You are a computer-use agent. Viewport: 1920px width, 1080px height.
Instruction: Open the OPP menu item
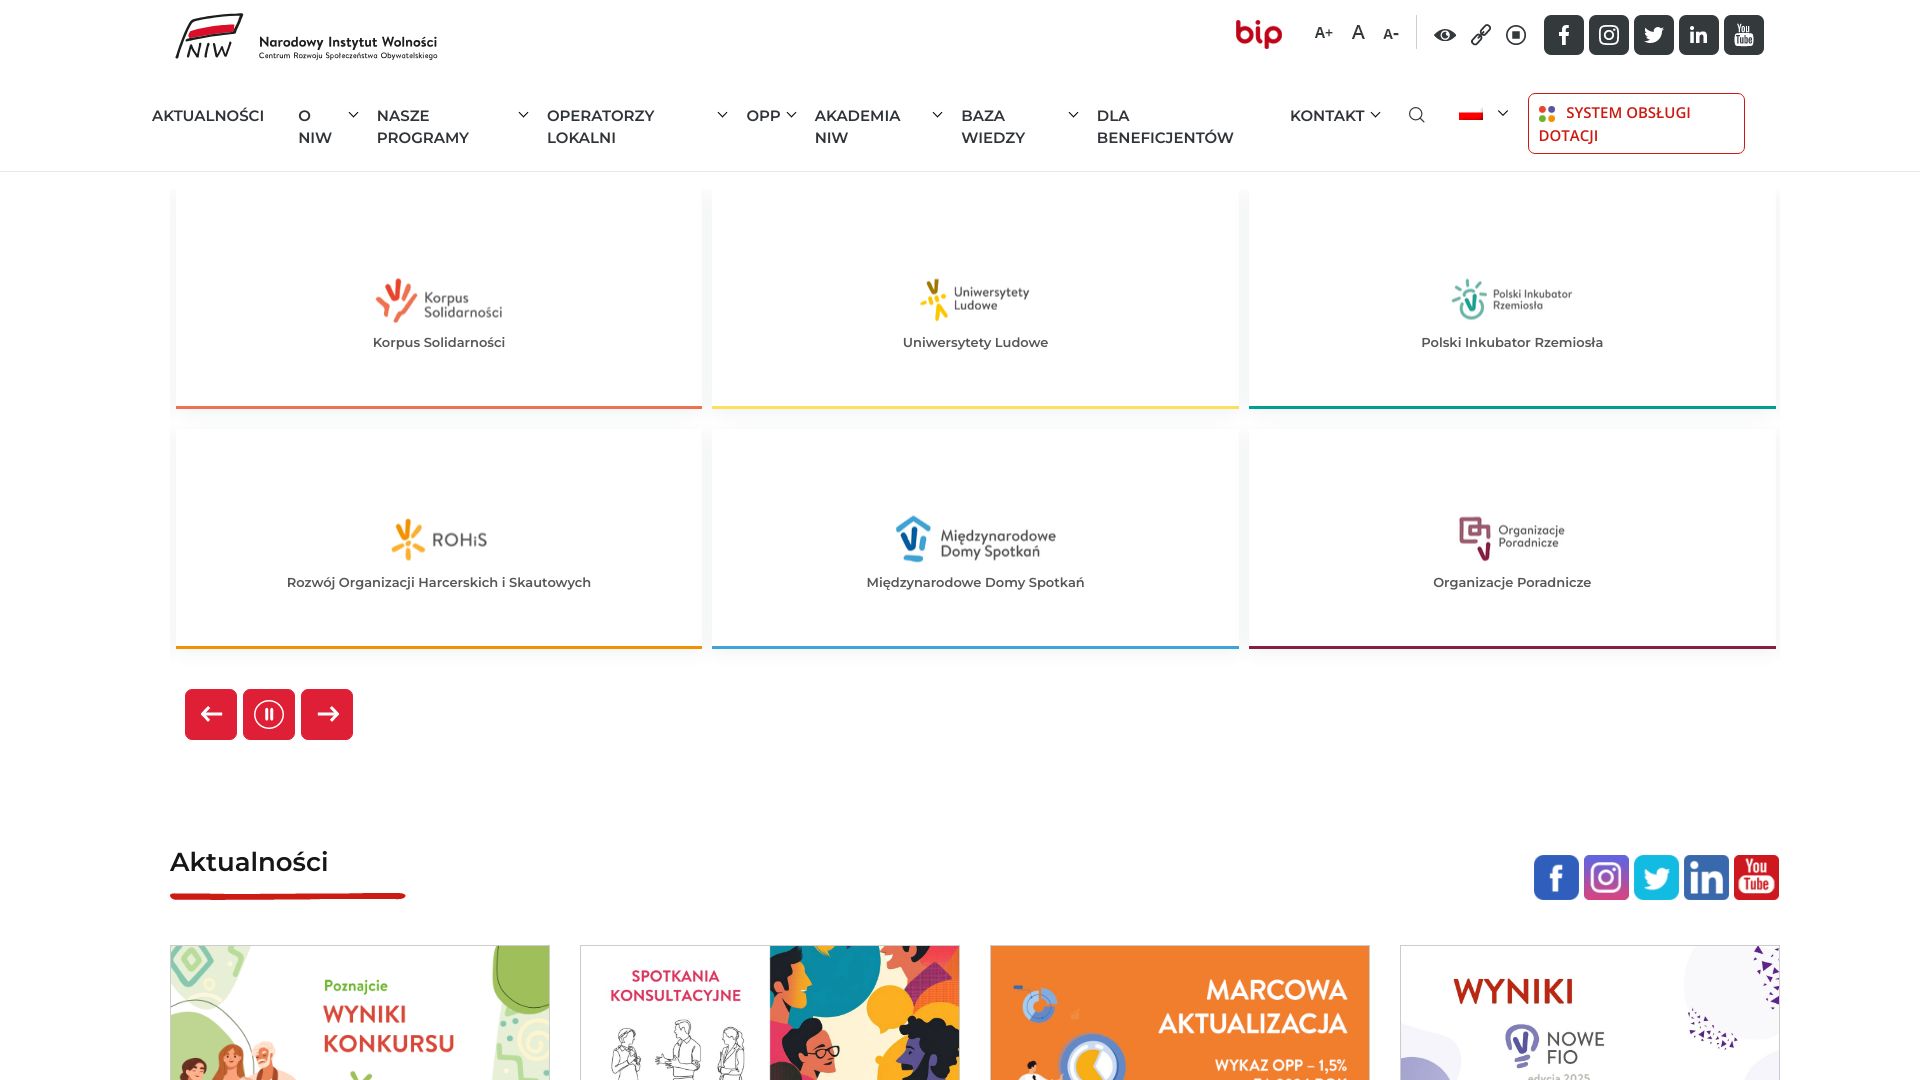[763, 116]
